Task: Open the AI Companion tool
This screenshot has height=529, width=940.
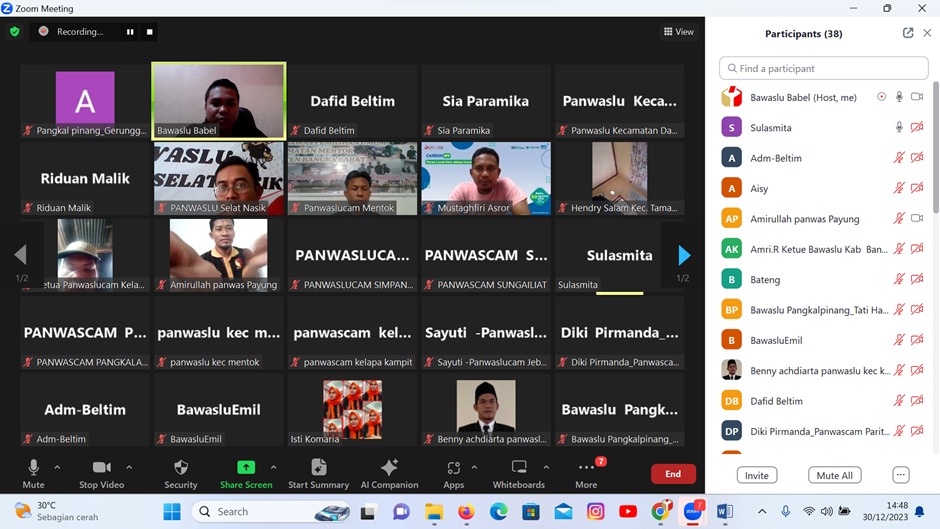Action: [x=389, y=468]
